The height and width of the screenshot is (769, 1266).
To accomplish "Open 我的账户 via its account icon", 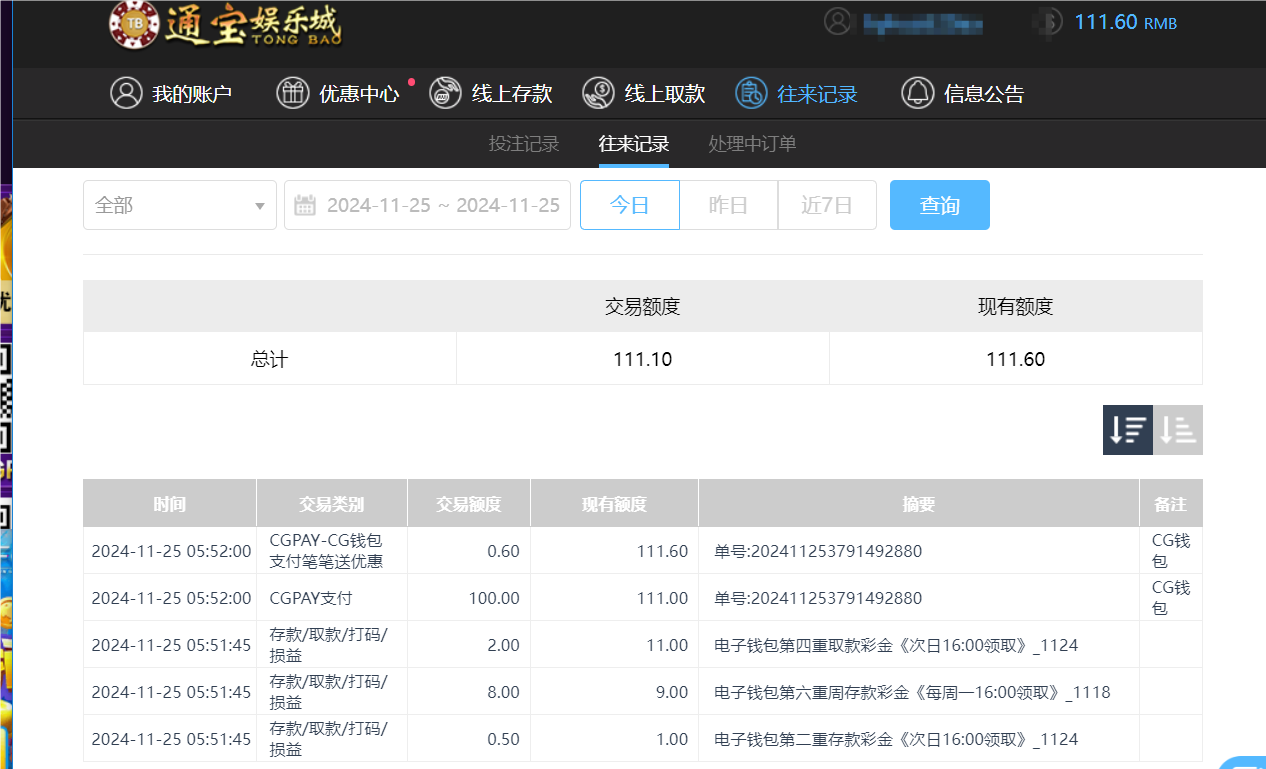I will [x=126, y=93].
